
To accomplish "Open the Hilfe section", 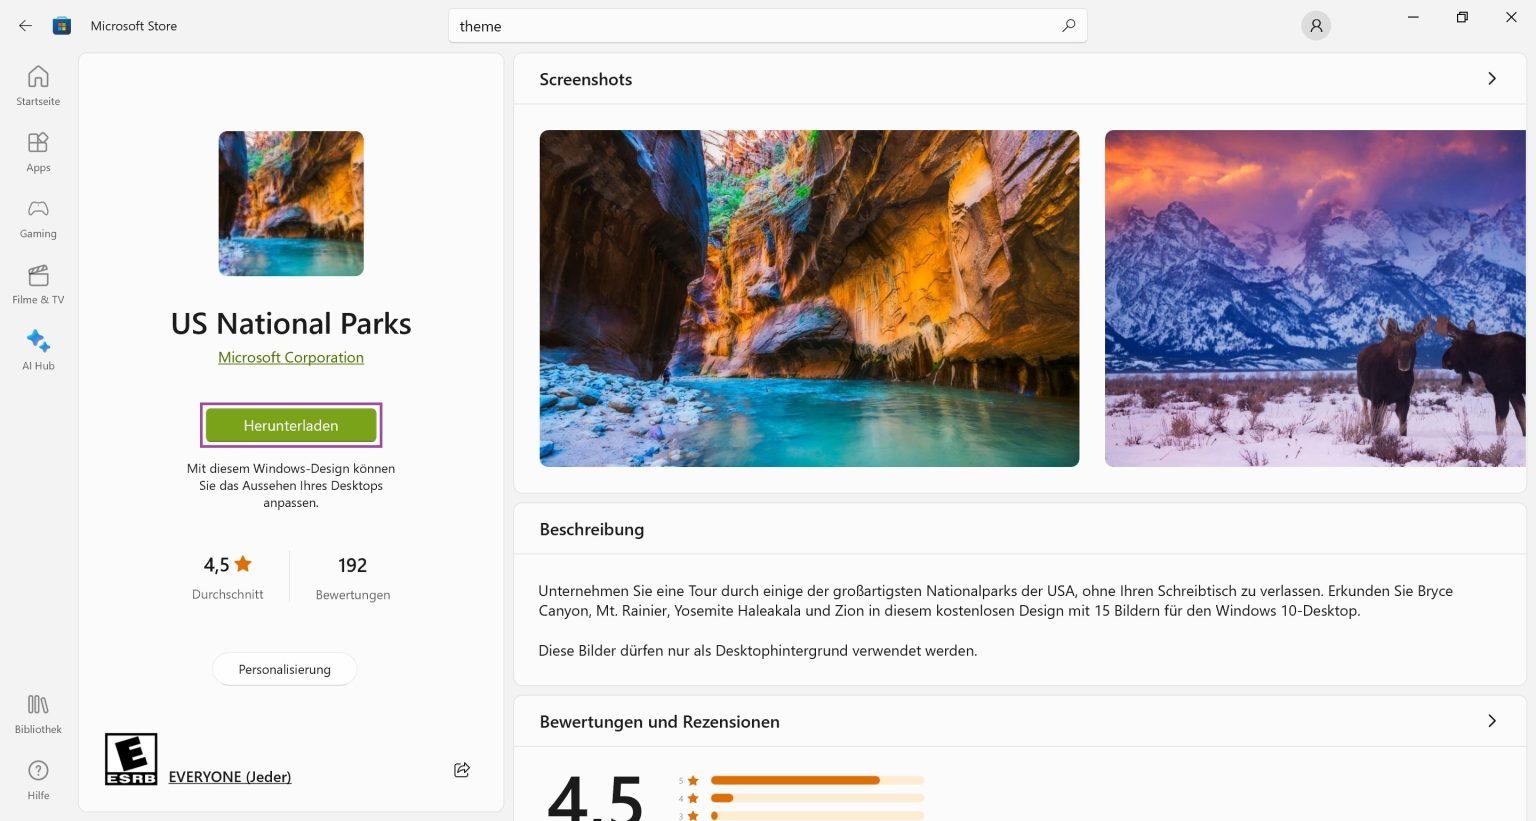I will [37, 779].
